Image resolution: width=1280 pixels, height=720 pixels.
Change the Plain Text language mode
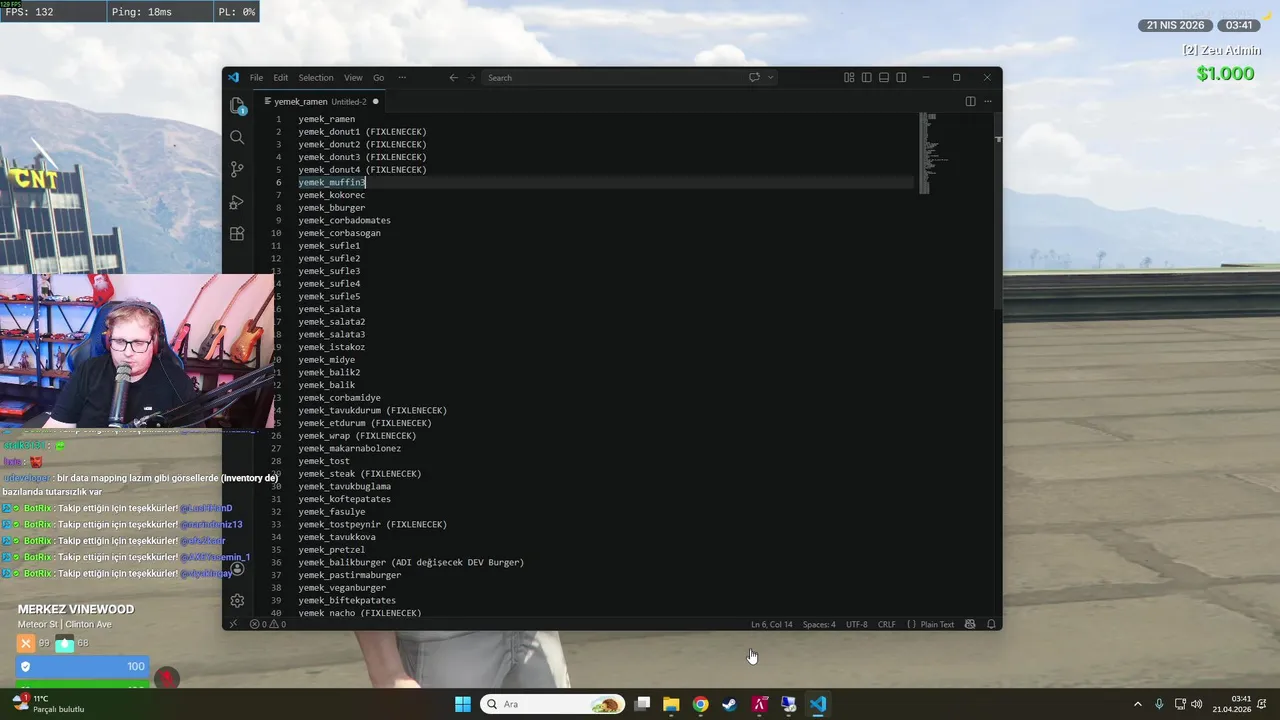(937, 624)
